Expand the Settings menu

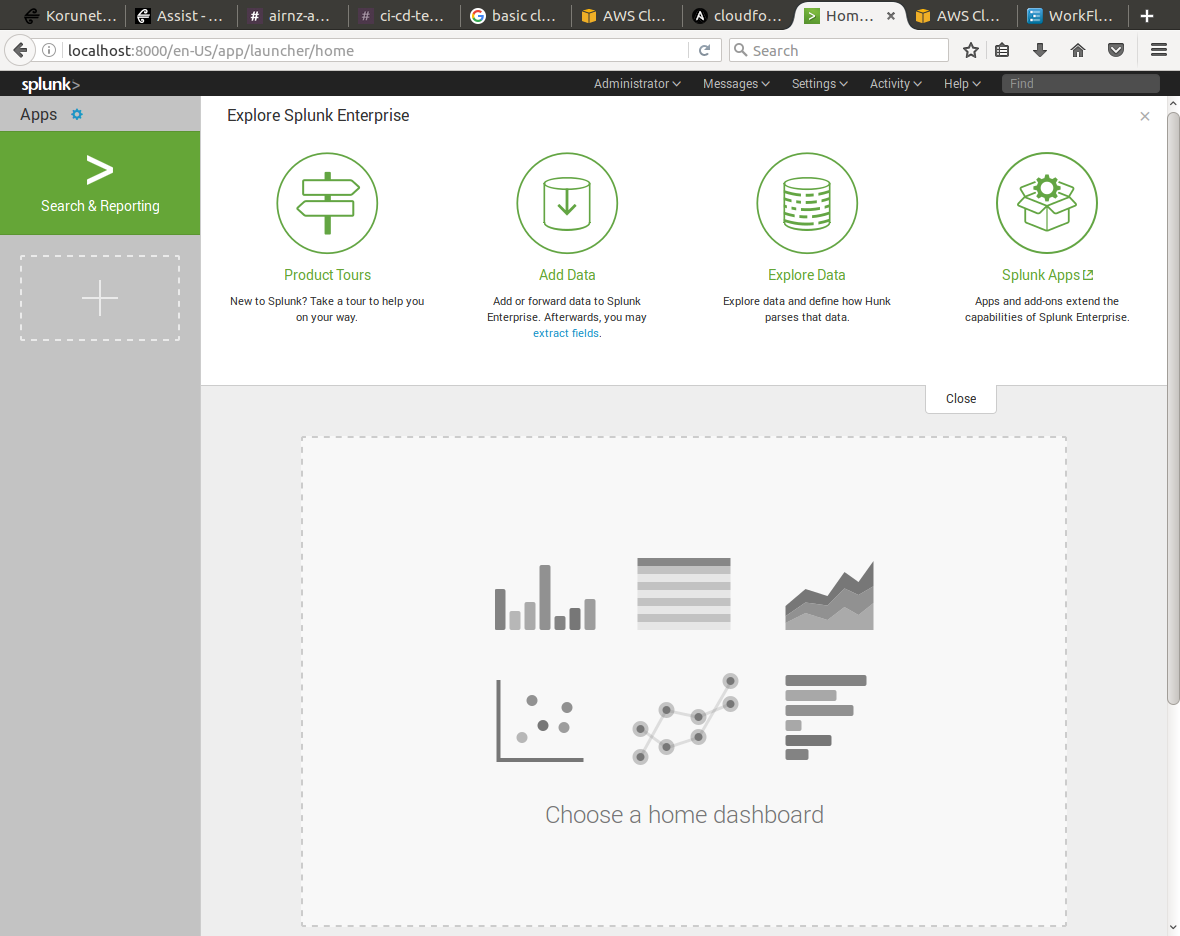pyautogui.click(x=820, y=84)
